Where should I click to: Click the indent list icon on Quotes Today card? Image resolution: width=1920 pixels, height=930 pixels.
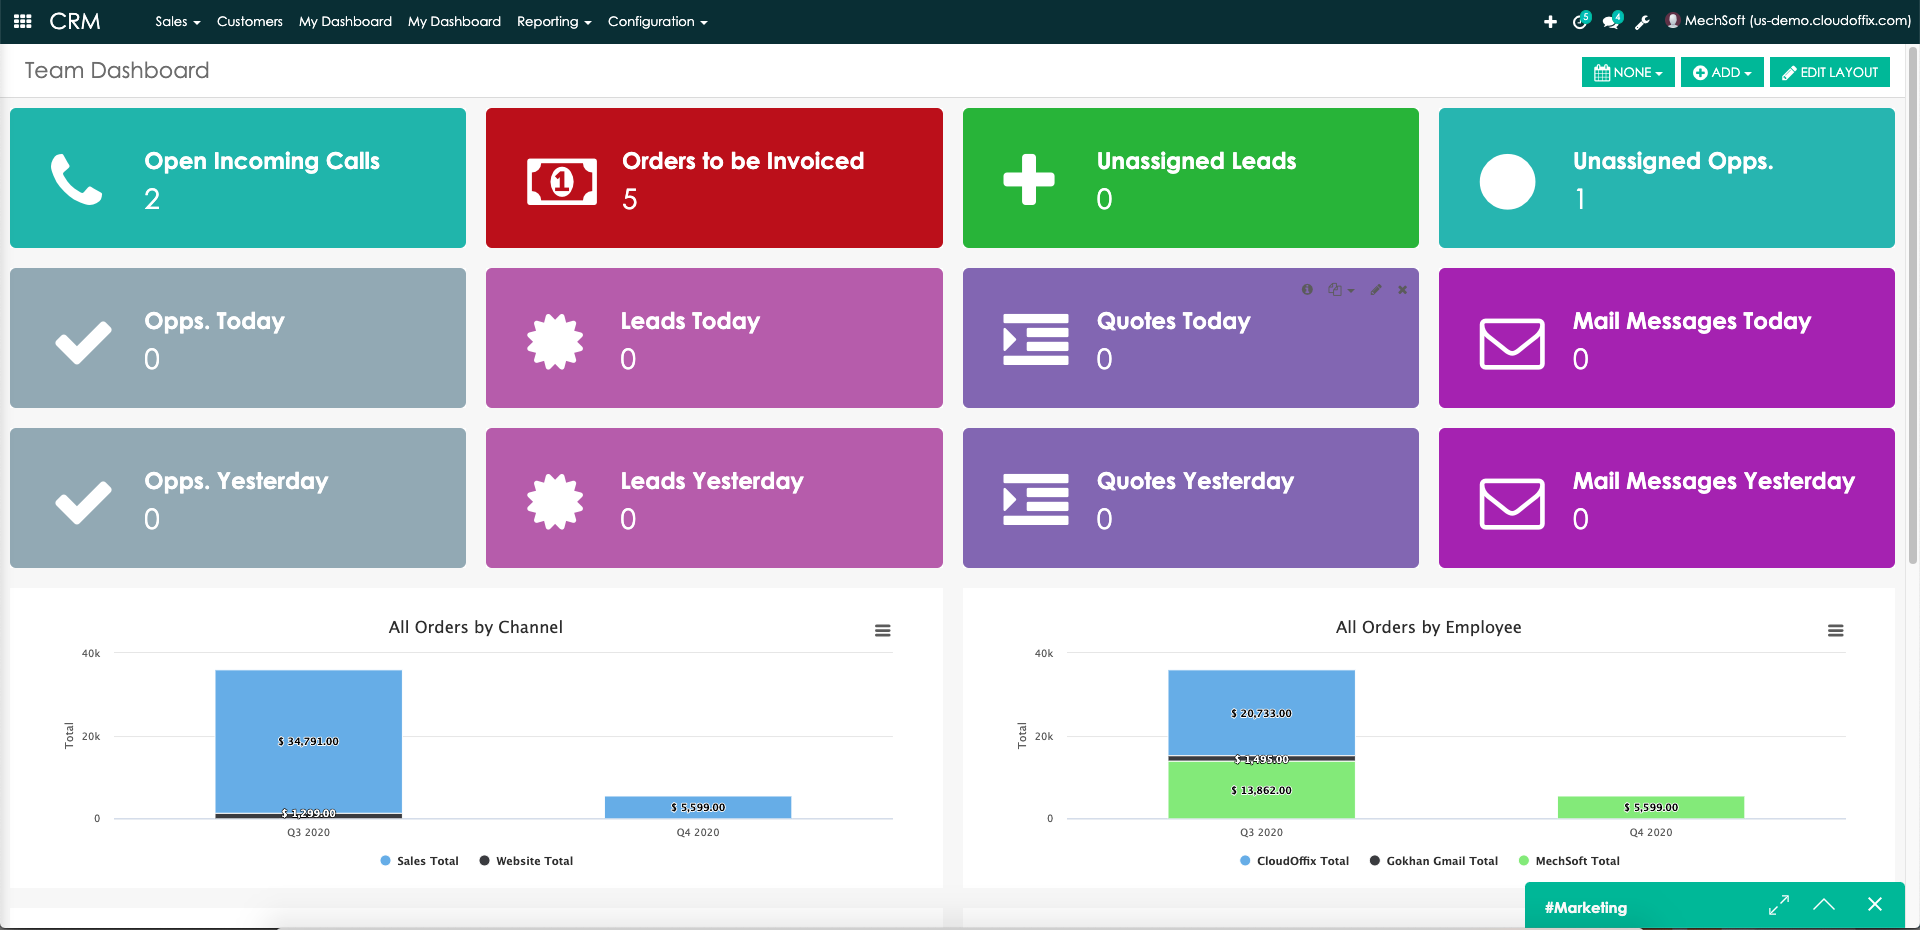click(x=1036, y=339)
